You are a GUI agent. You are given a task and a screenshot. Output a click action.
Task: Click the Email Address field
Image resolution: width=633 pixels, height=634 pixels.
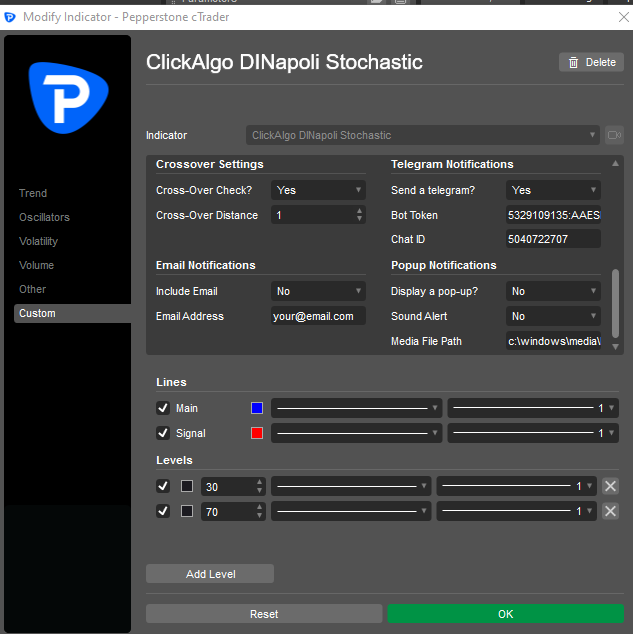click(x=318, y=316)
